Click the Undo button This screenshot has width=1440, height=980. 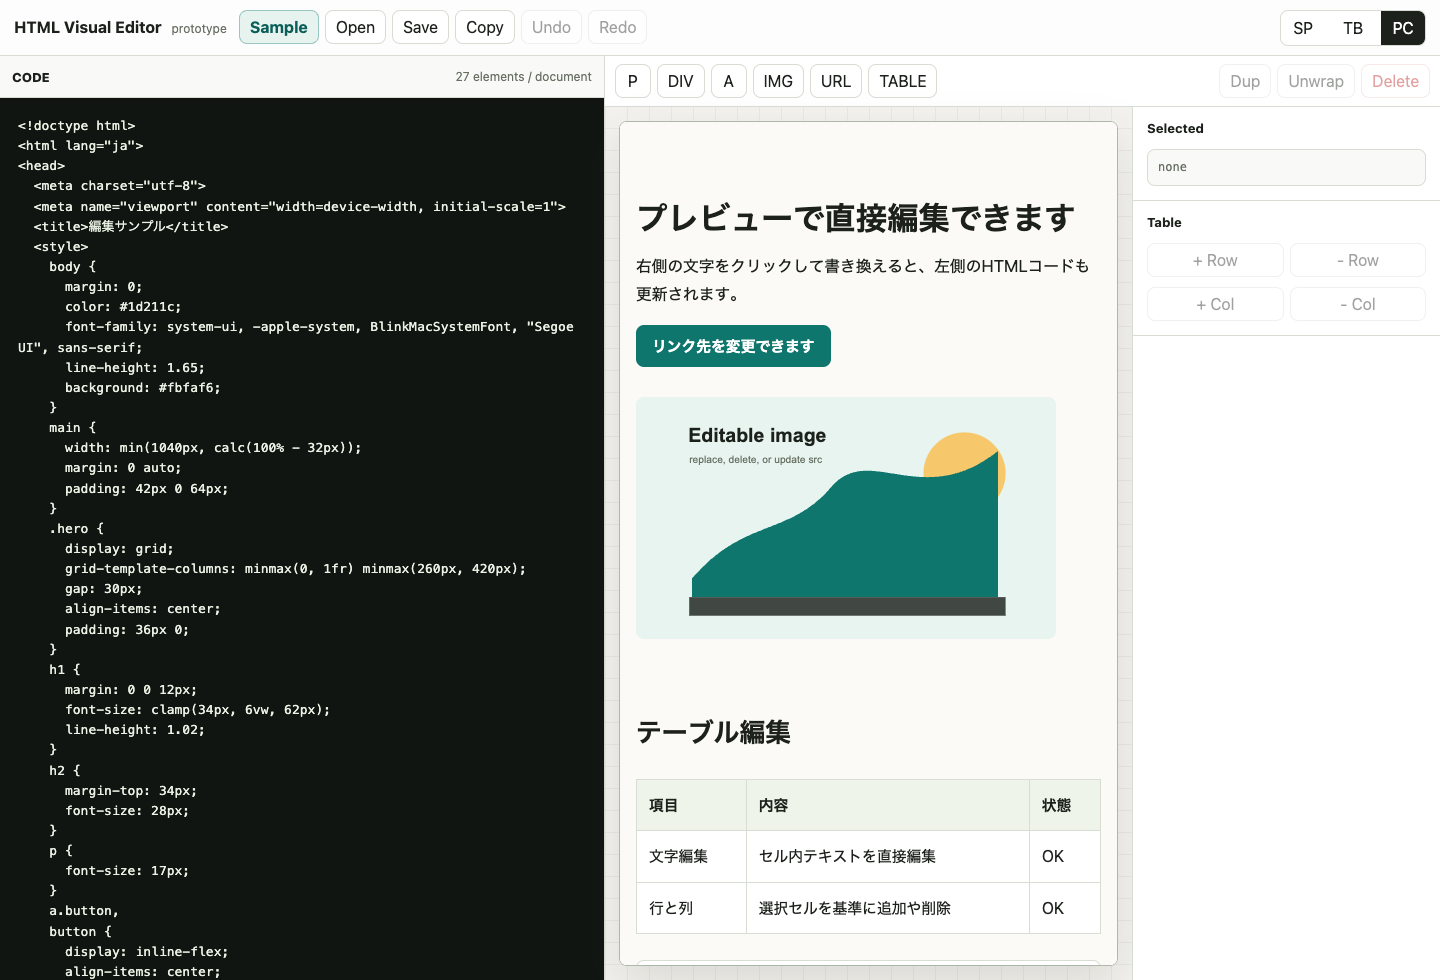(551, 27)
